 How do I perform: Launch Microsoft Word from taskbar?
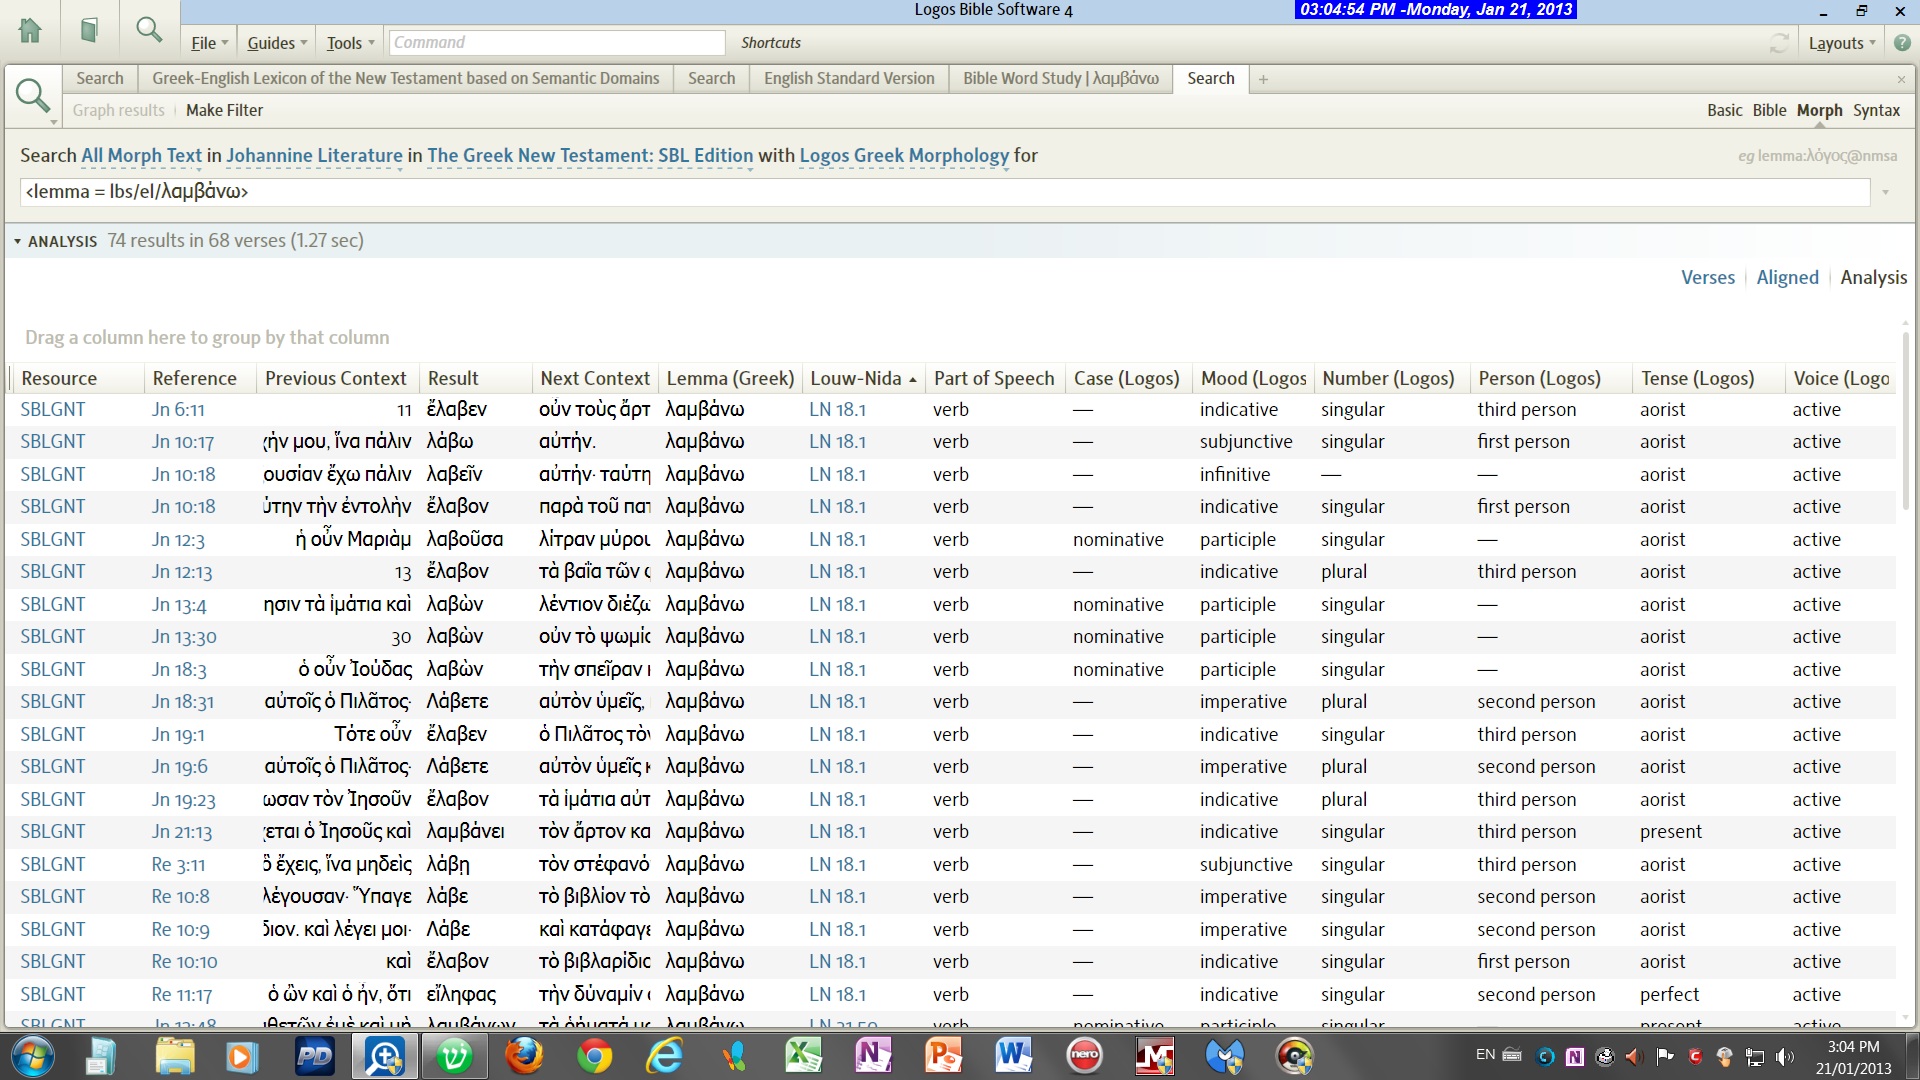coord(1013,1056)
